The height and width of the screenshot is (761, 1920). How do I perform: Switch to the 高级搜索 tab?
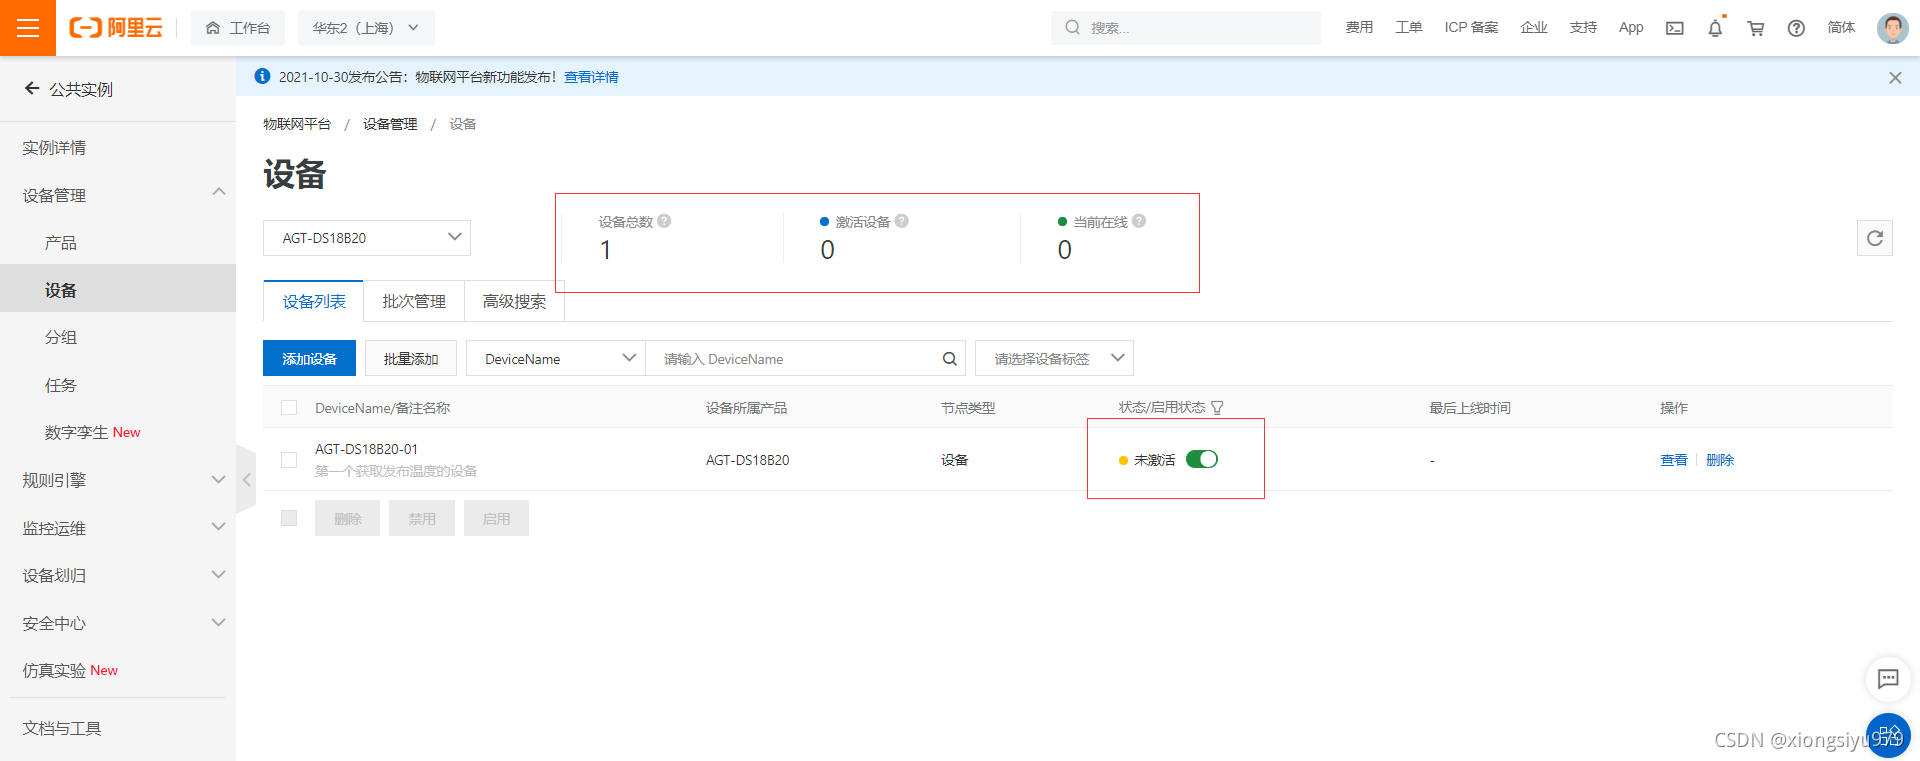click(x=514, y=301)
